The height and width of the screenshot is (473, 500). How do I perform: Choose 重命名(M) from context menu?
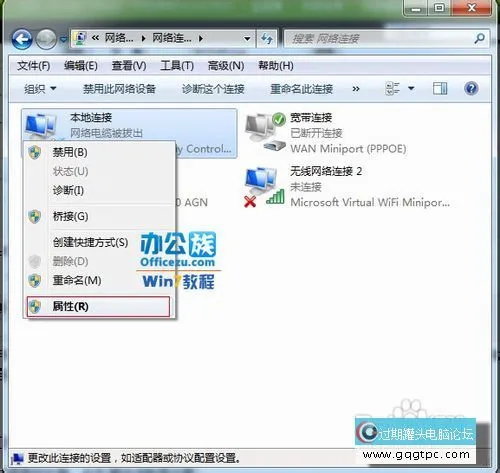coord(99,281)
